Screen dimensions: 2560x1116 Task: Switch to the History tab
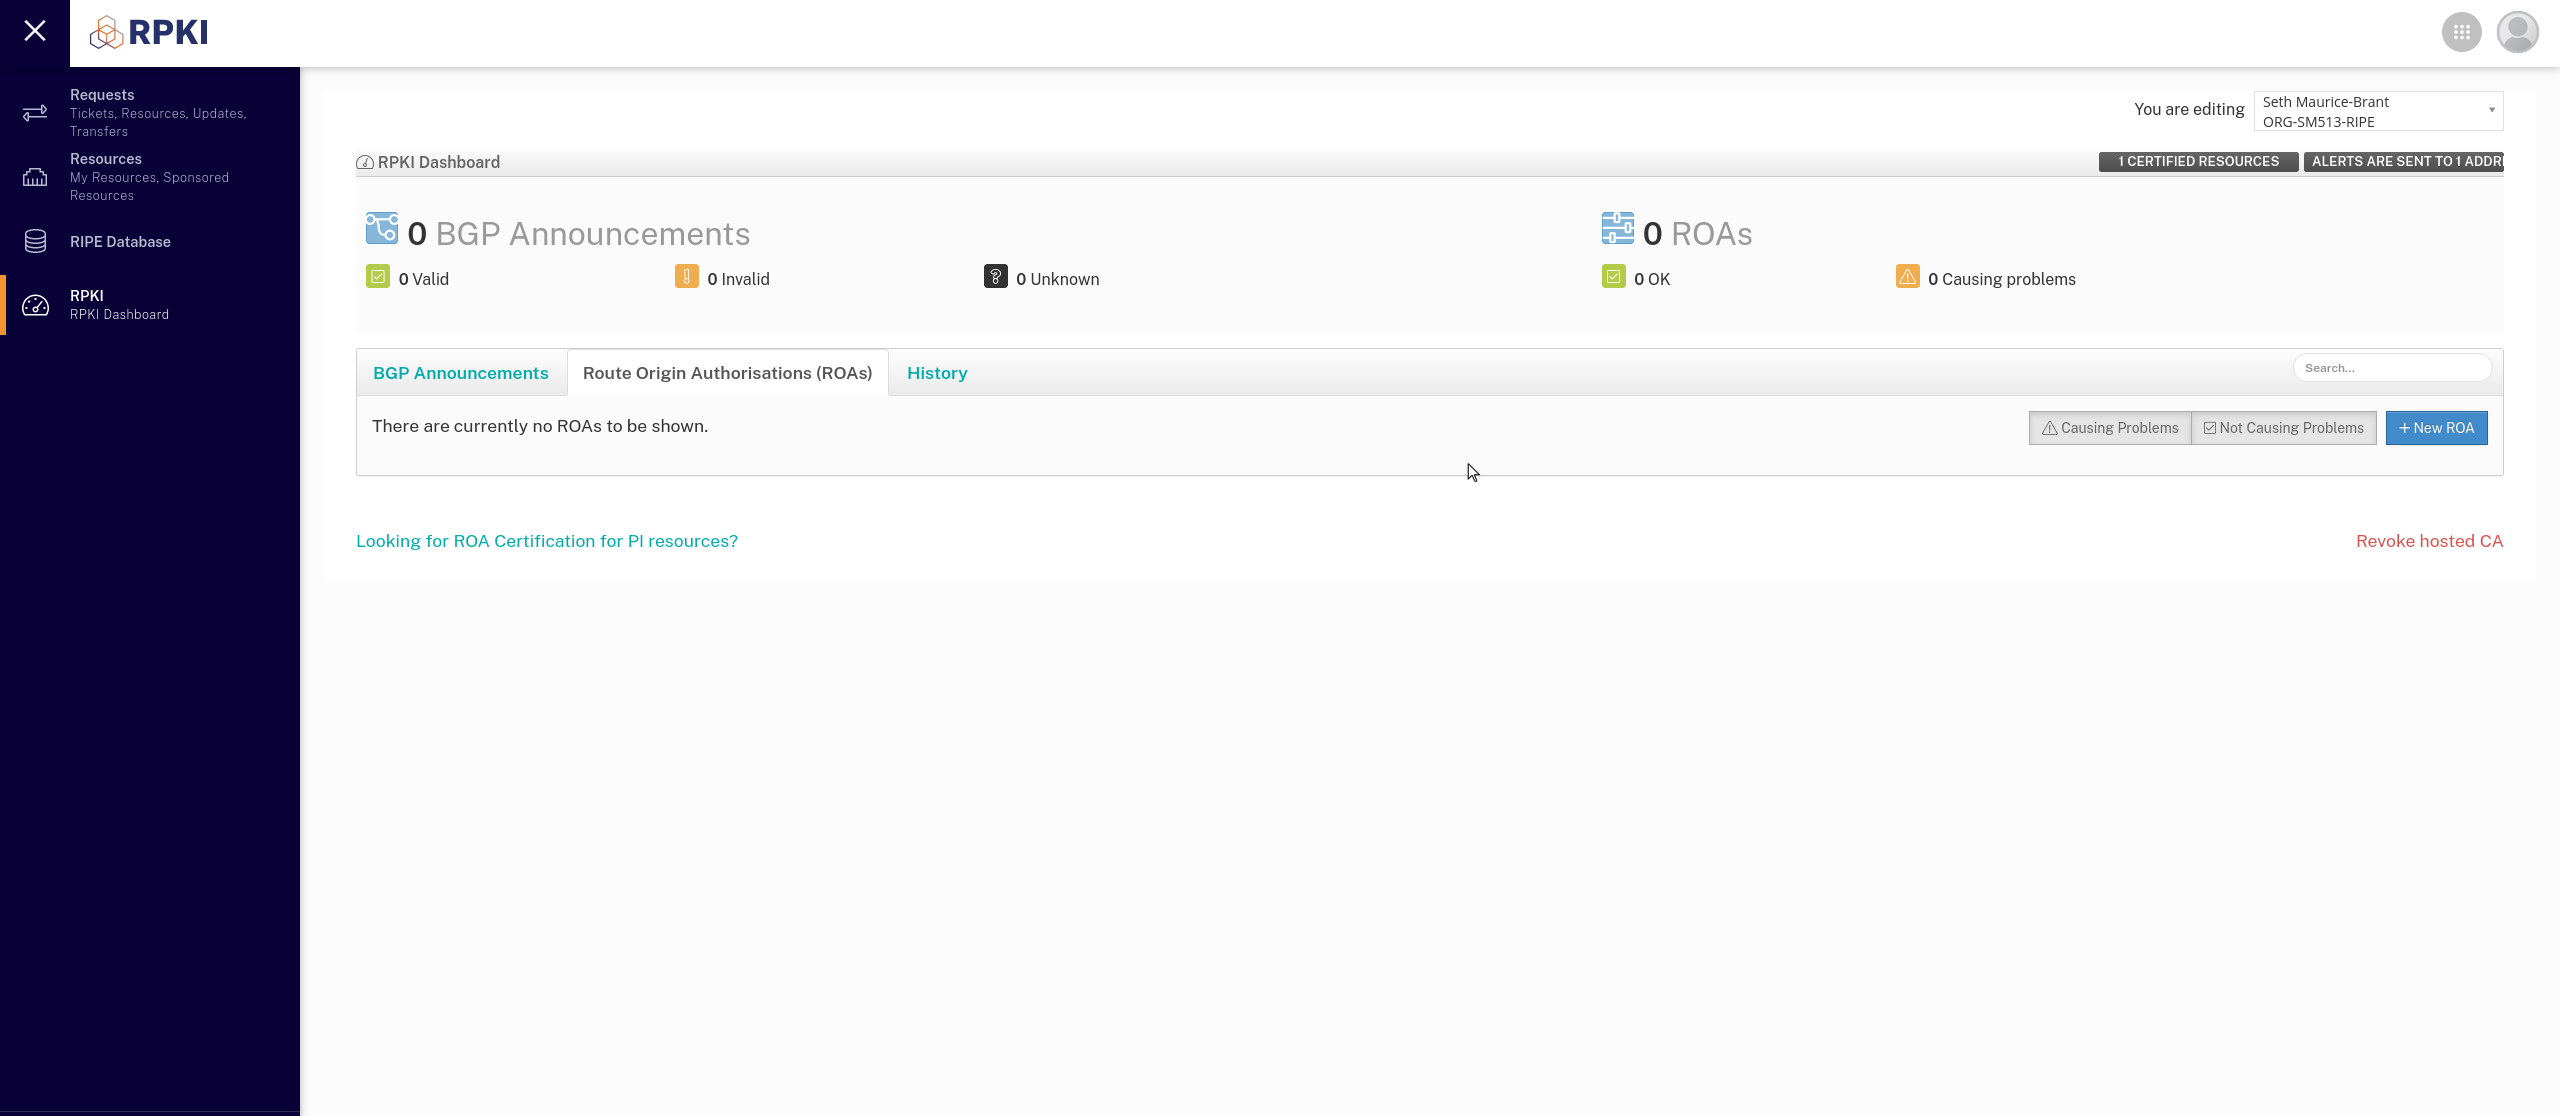pos(936,373)
